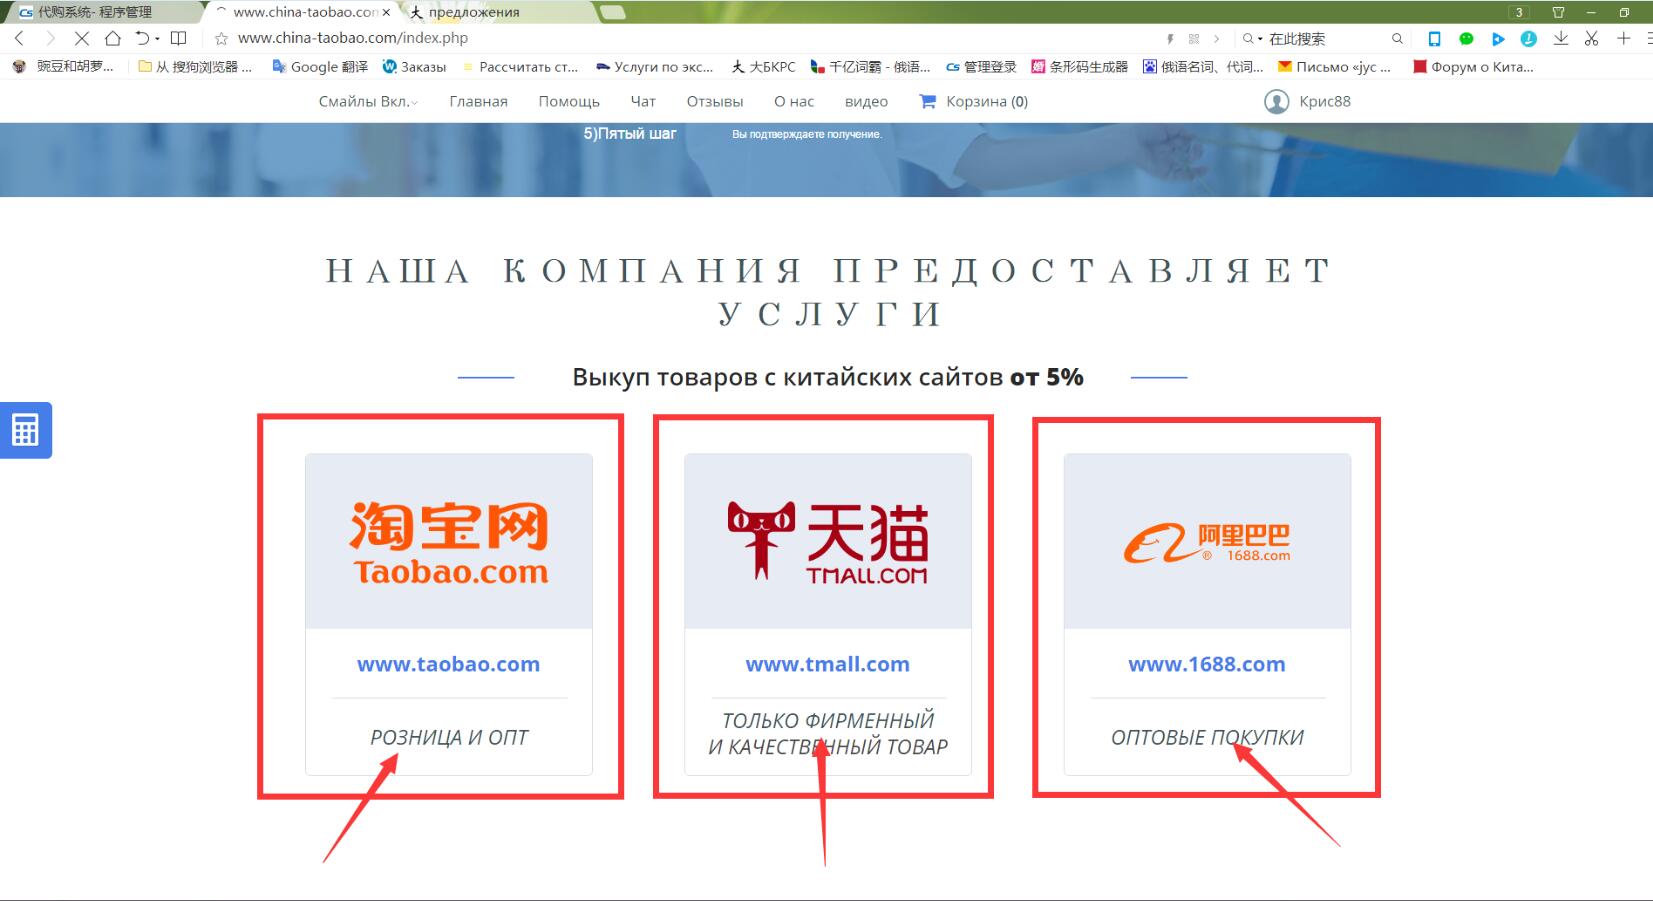Bookmark page with the star icon

(221, 39)
